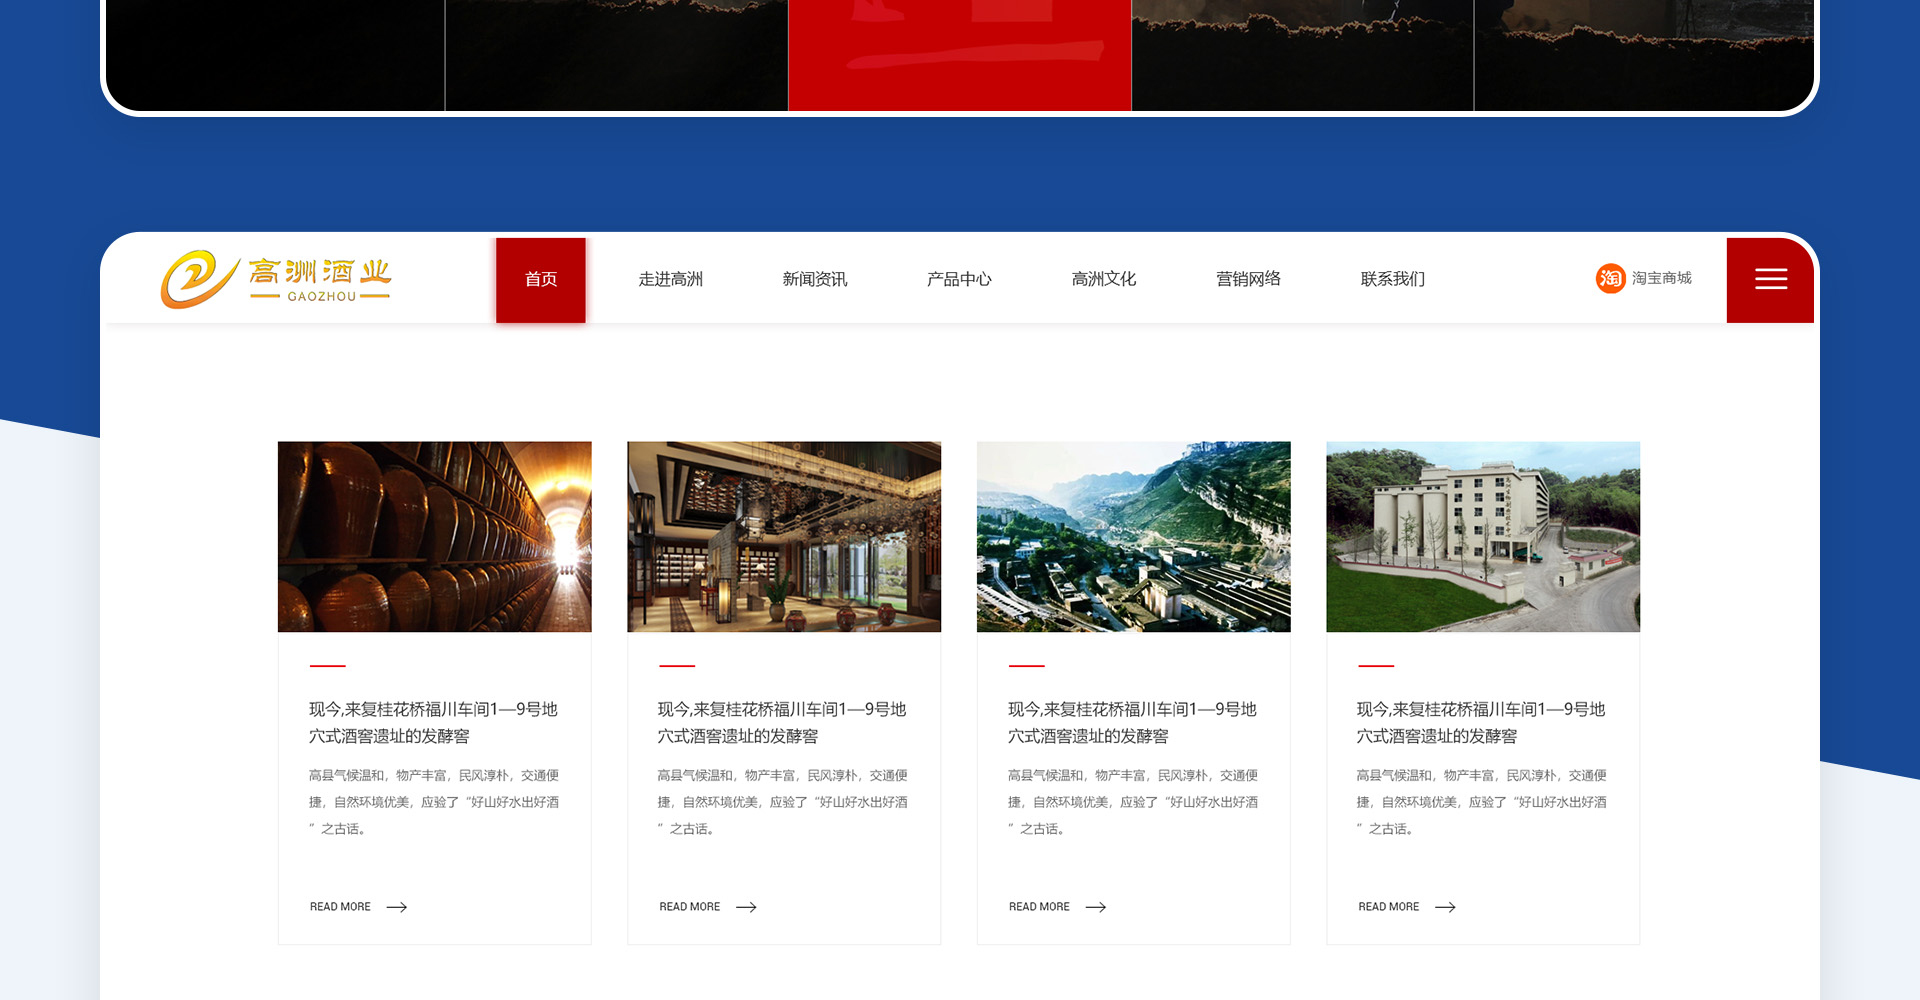The width and height of the screenshot is (1920, 1000).
Task: Click arrow icon on fourth card
Action: coord(1445,907)
